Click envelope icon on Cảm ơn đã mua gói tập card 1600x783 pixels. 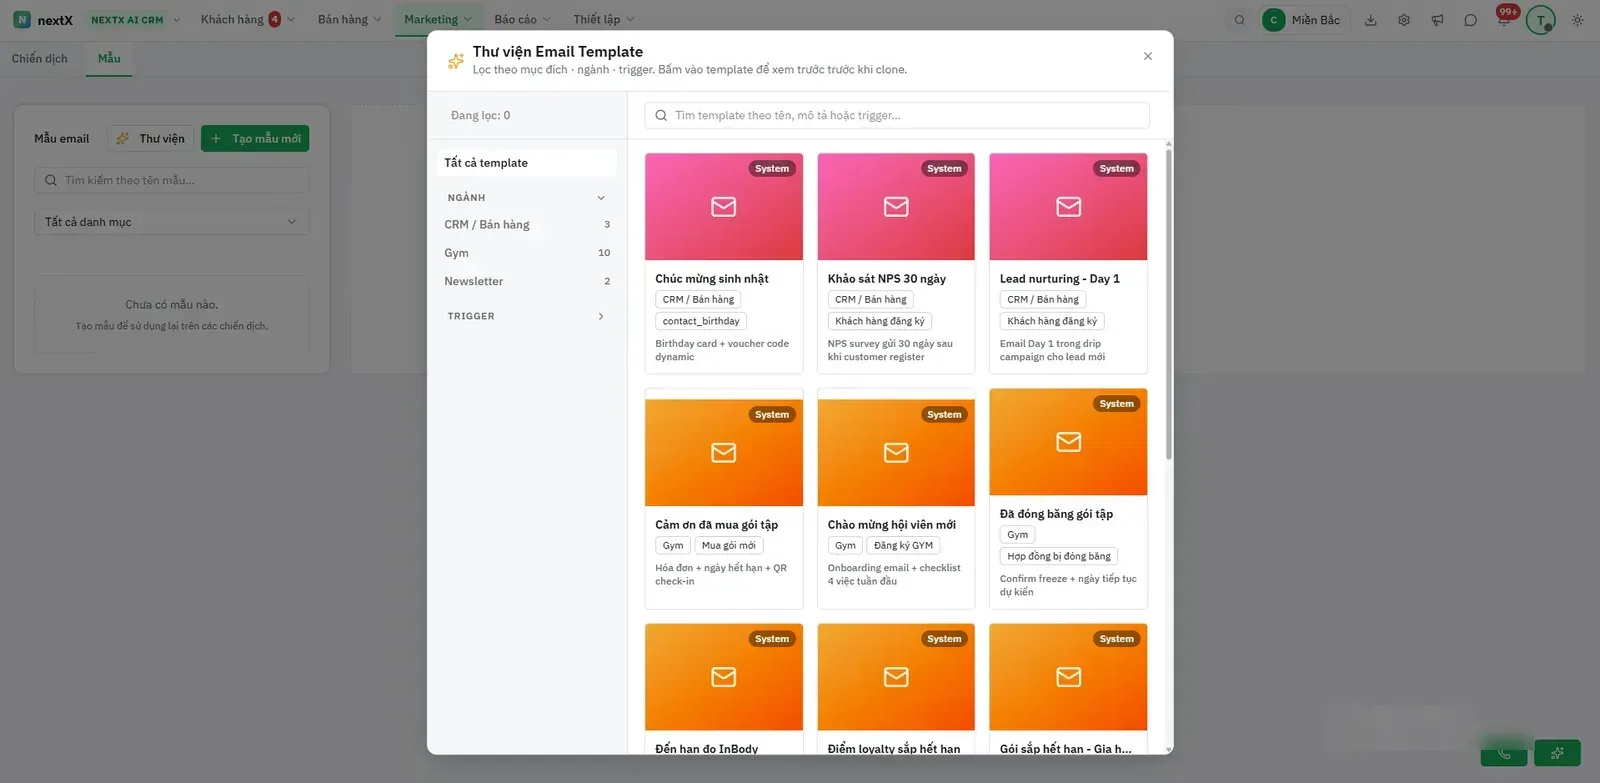click(724, 453)
